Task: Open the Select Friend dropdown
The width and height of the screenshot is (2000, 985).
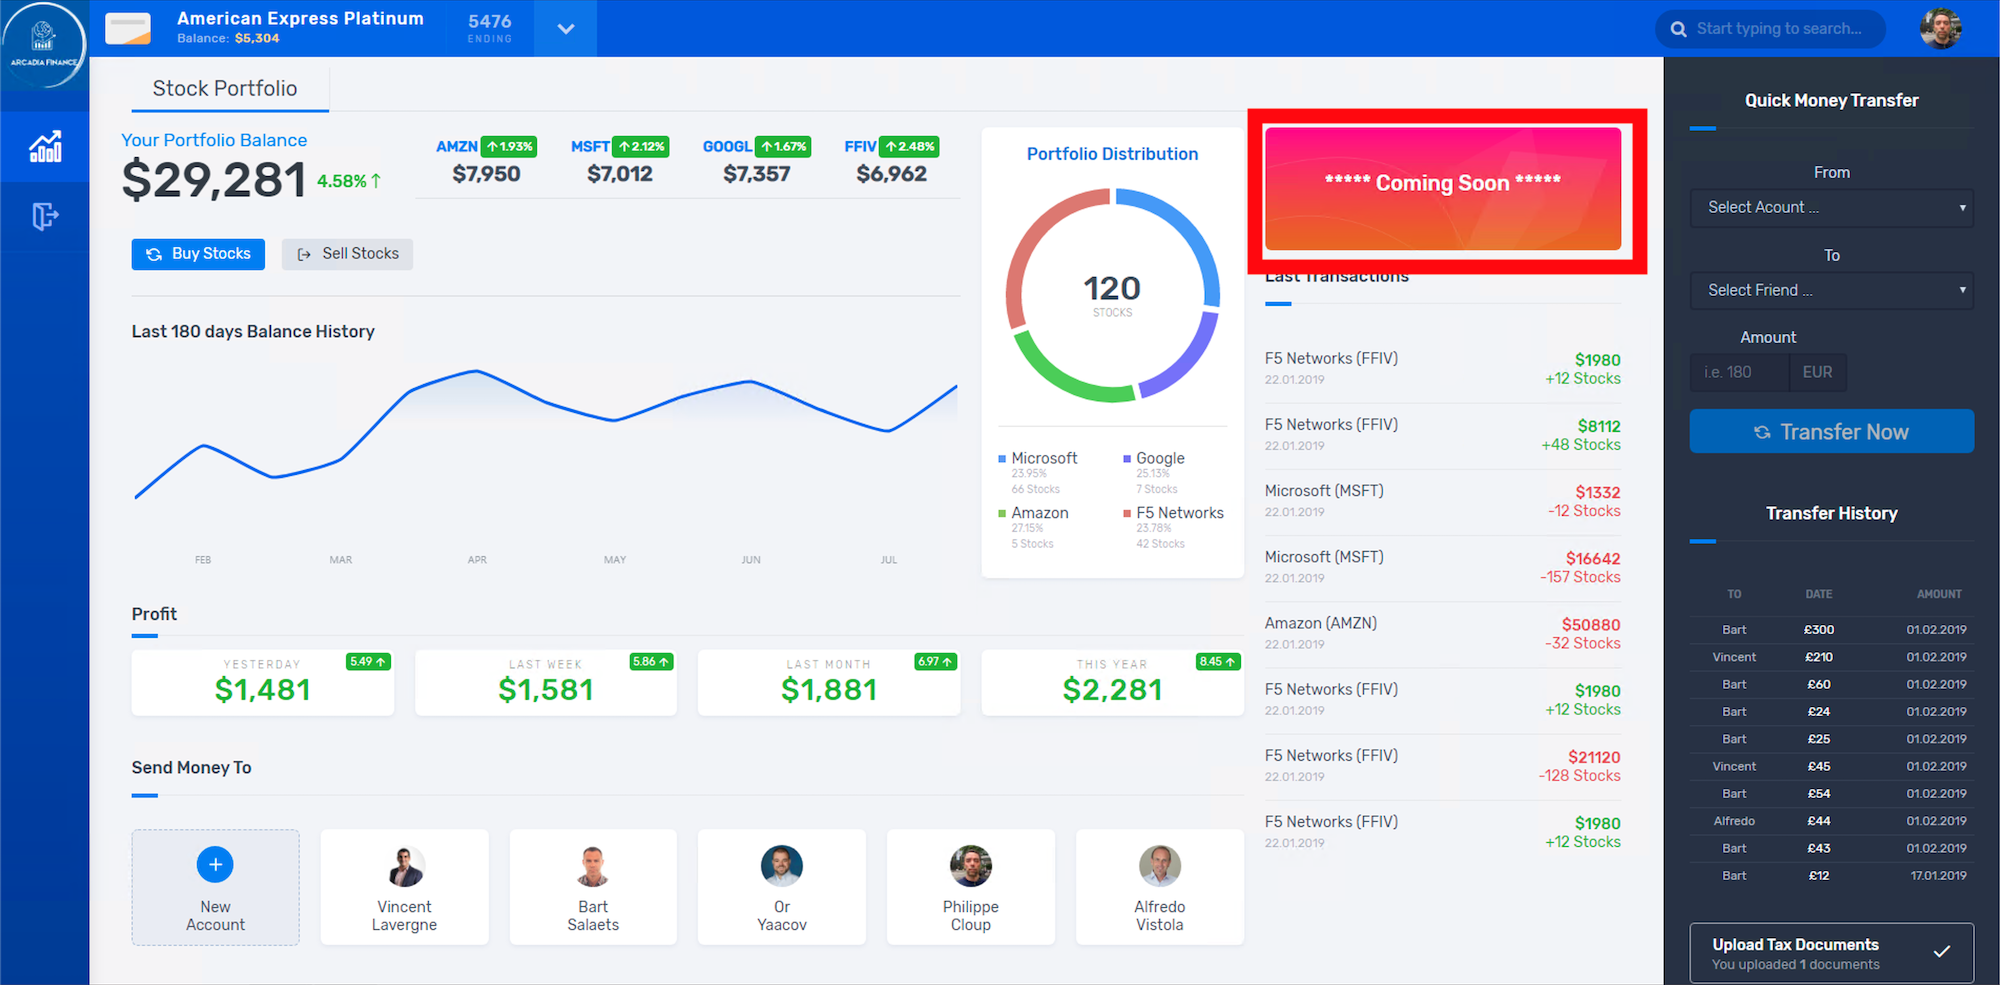Action: 1831,291
